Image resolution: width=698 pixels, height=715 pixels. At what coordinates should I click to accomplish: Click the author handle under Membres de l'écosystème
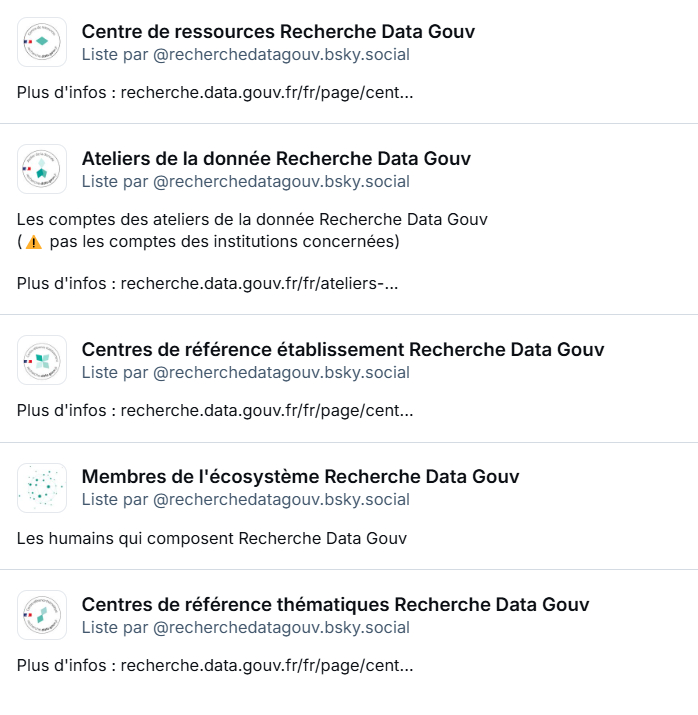(281, 500)
